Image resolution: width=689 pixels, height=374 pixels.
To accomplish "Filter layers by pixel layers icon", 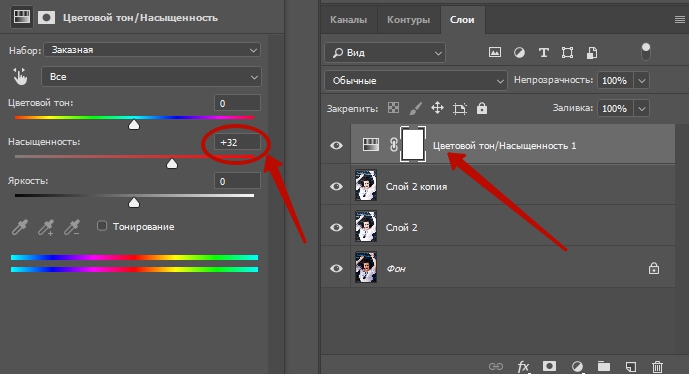I will point(495,53).
